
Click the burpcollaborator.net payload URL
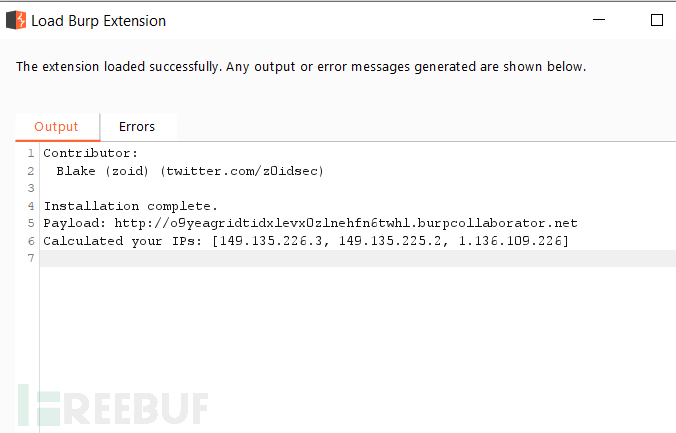(346, 223)
